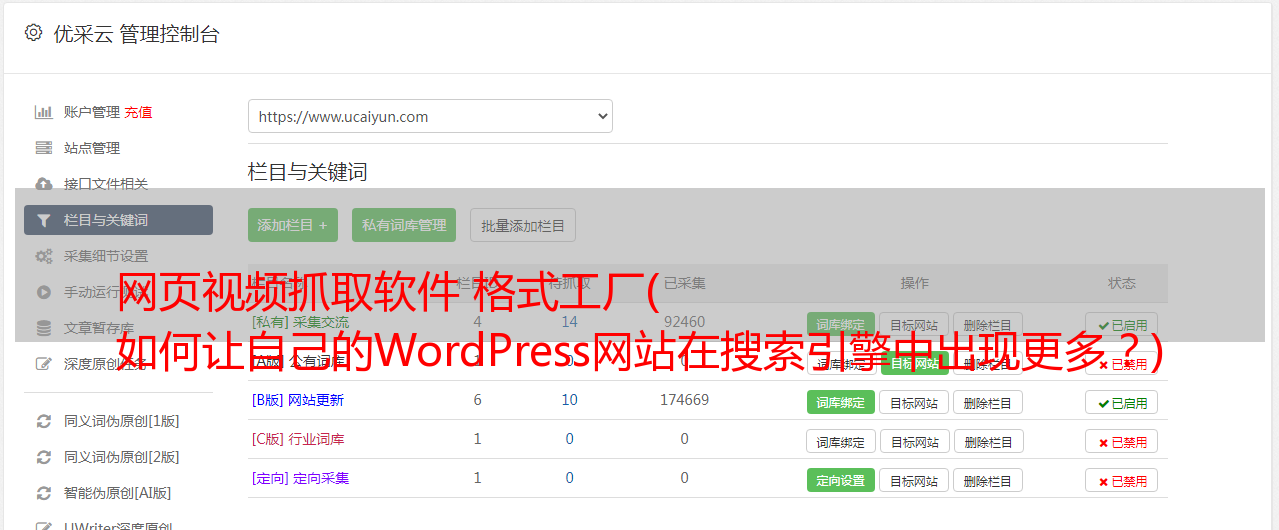Click the database icon beside 文章暂存库
The width and height of the screenshot is (1279, 530).
(x=44, y=328)
